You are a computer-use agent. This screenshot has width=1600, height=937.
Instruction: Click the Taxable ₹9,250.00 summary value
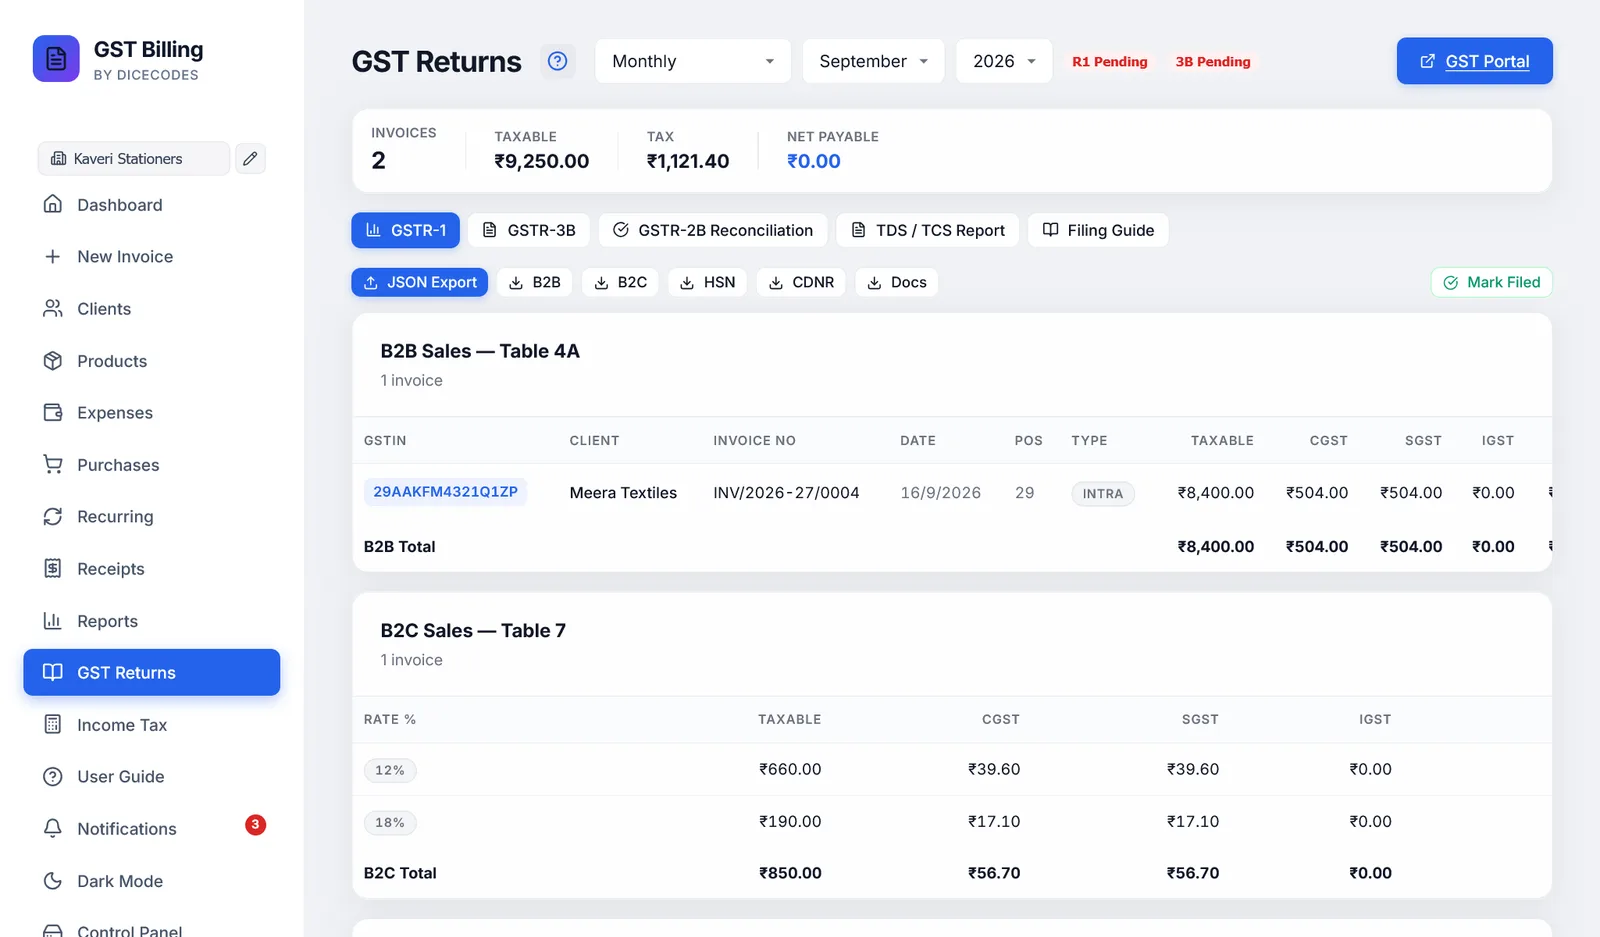tap(542, 161)
